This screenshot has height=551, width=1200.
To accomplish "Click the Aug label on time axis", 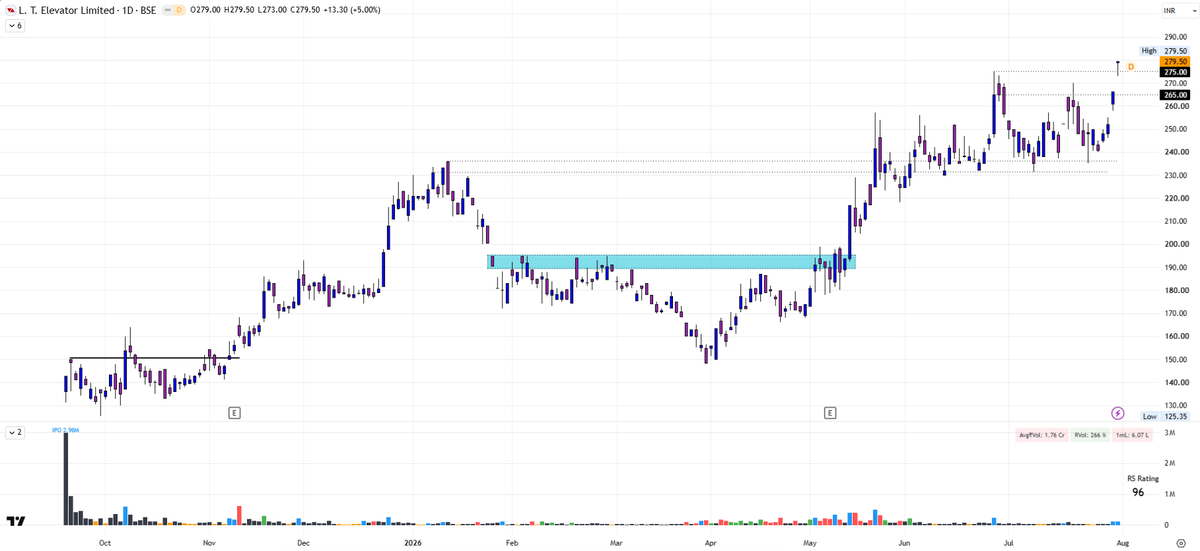I will pos(1122,541).
